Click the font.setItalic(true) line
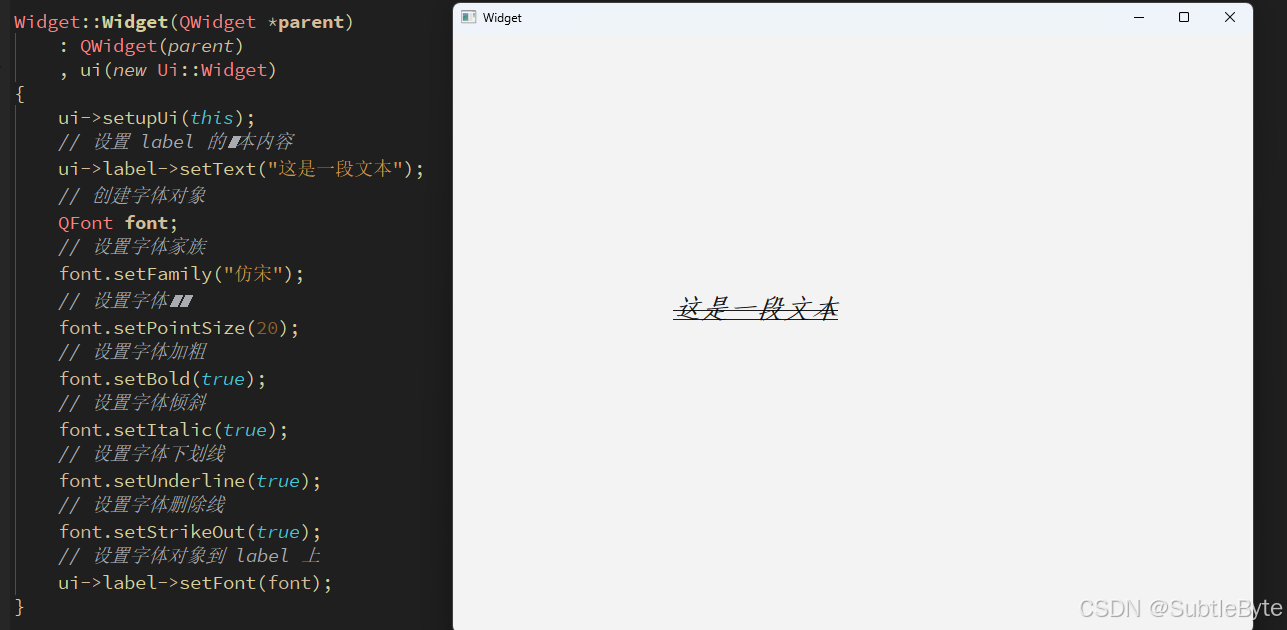Viewport: 1287px width, 630px height. [x=173, y=430]
